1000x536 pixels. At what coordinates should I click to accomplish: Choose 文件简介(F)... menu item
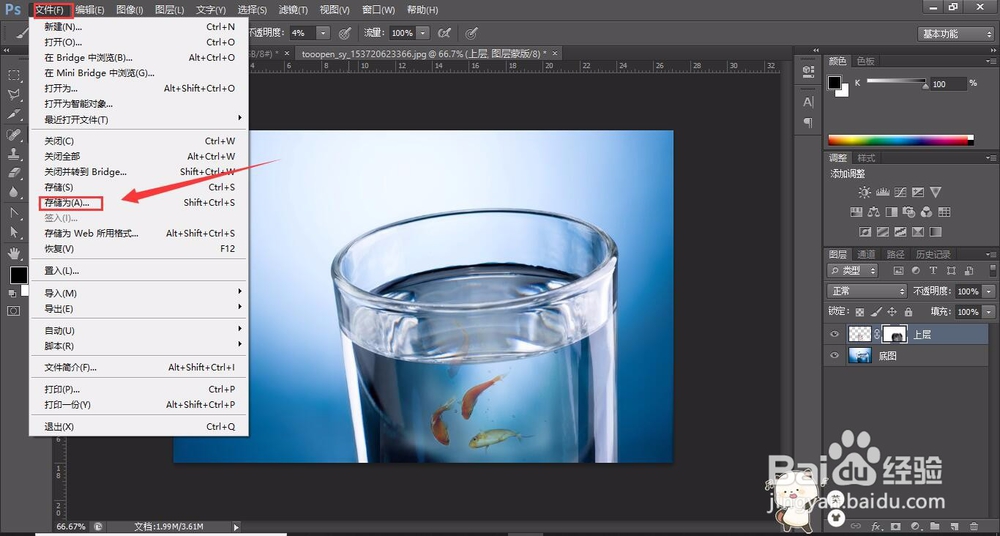pos(139,368)
